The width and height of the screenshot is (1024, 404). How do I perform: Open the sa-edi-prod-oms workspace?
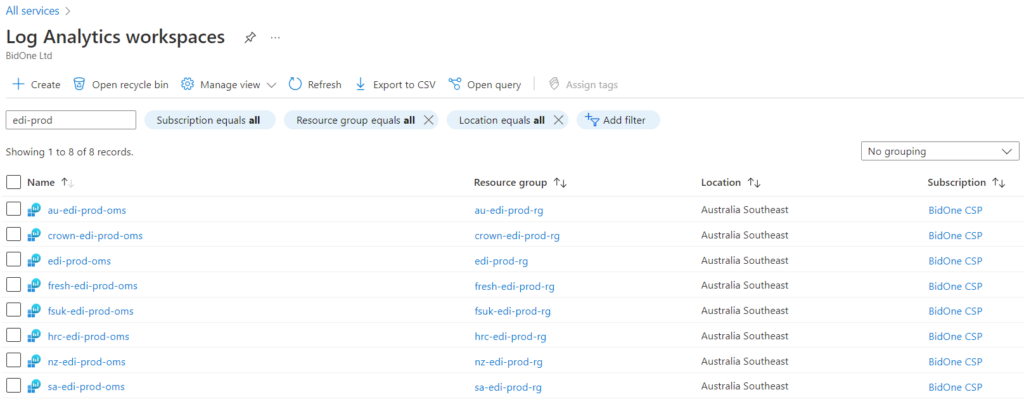tap(86, 386)
